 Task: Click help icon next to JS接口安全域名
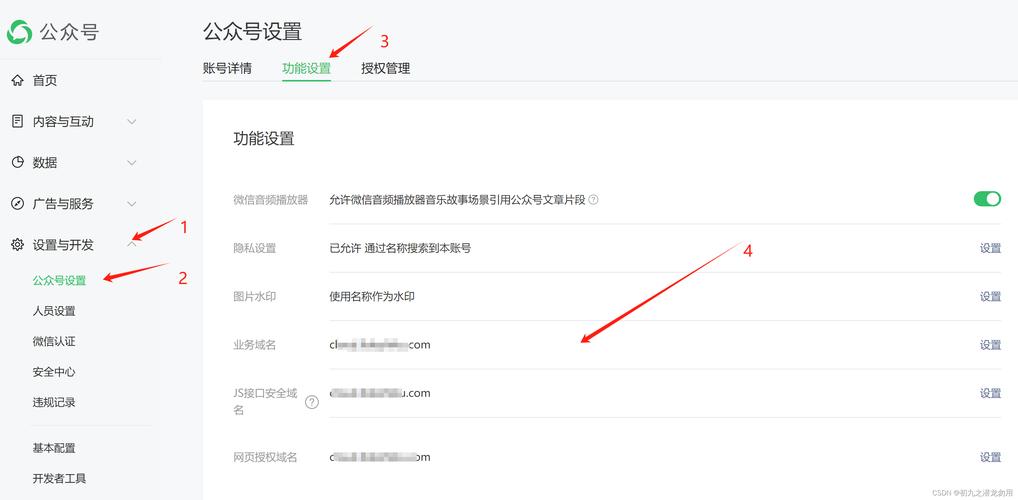pos(312,402)
